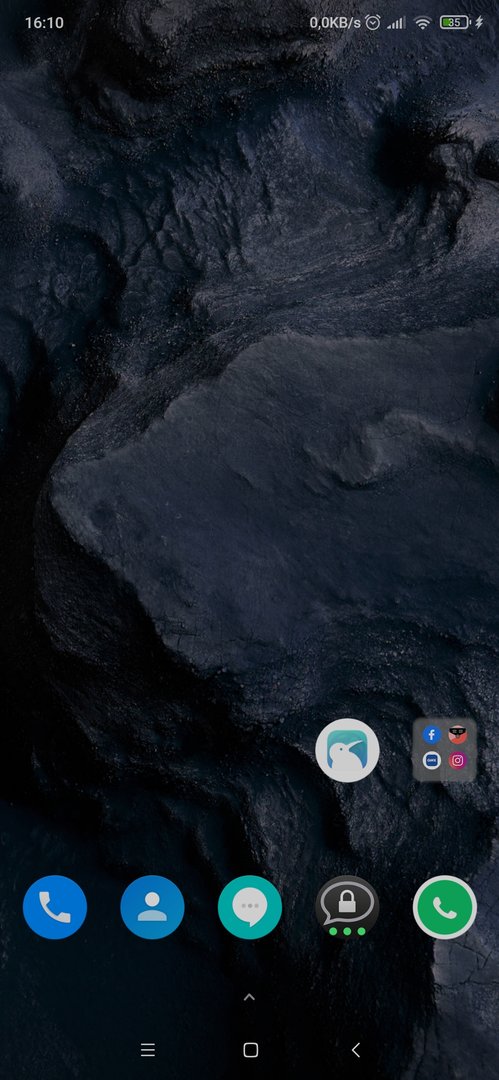The image size is (499, 1080).
Task: Tap the Instagram icon in the folder
Action: (458, 760)
